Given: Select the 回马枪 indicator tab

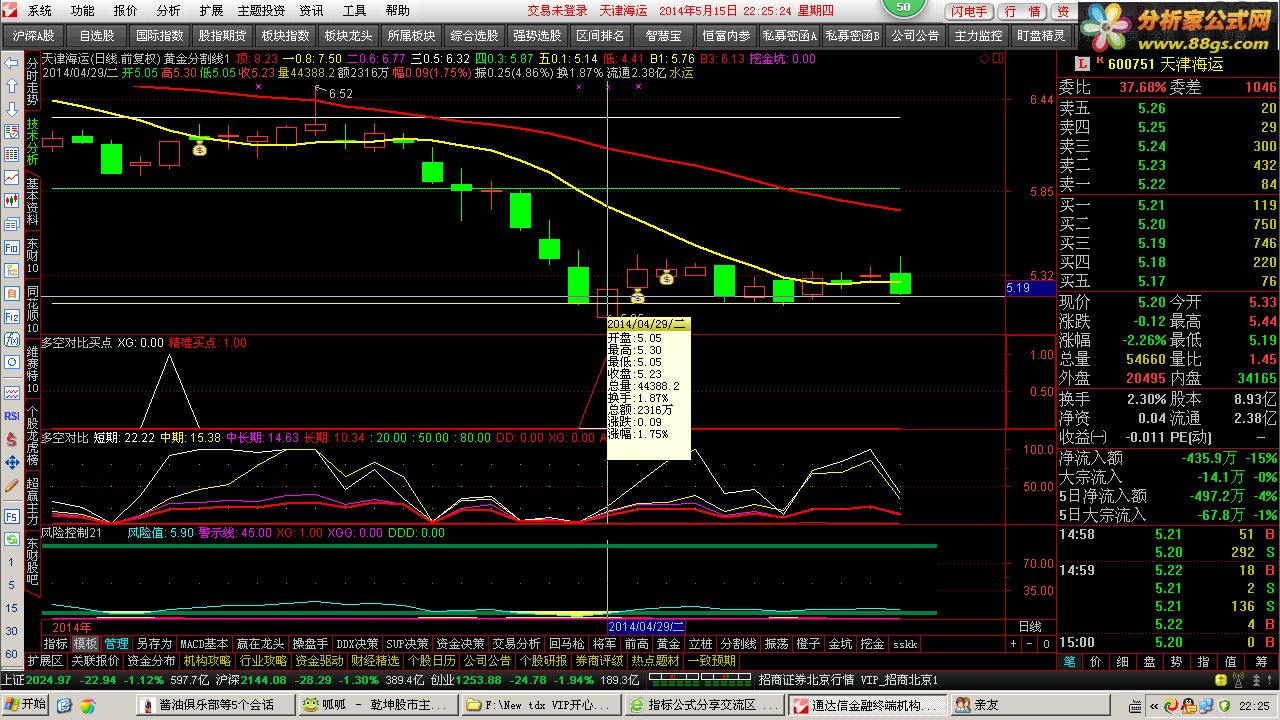Looking at the screenshot, I should pos(567,644).
